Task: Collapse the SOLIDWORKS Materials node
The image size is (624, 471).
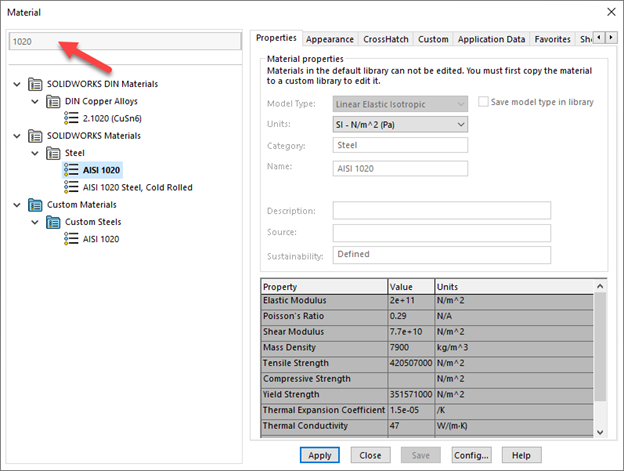Action: tap(17, 136)
